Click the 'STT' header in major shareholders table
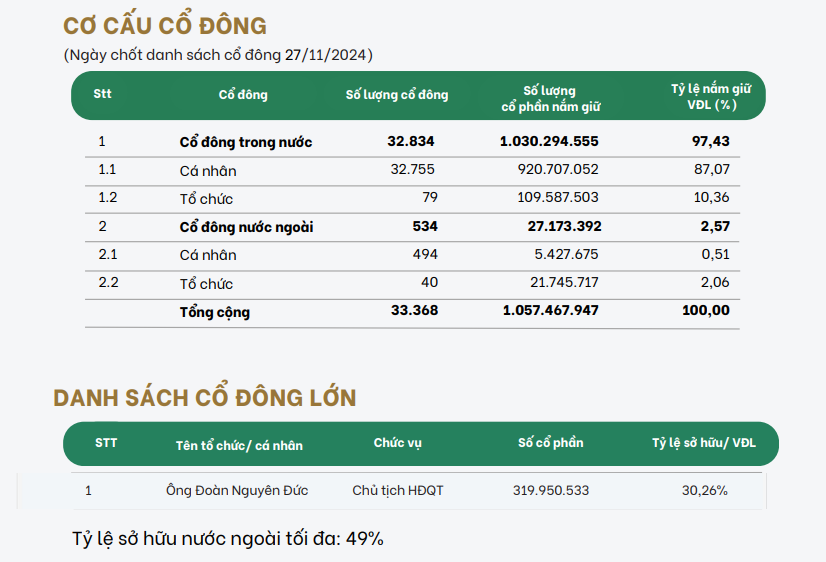 click(x=106, y=442)
